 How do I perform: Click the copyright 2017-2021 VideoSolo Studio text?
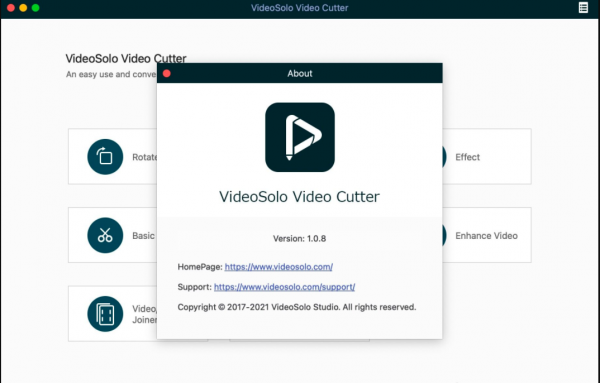click(x=297, y=307)
